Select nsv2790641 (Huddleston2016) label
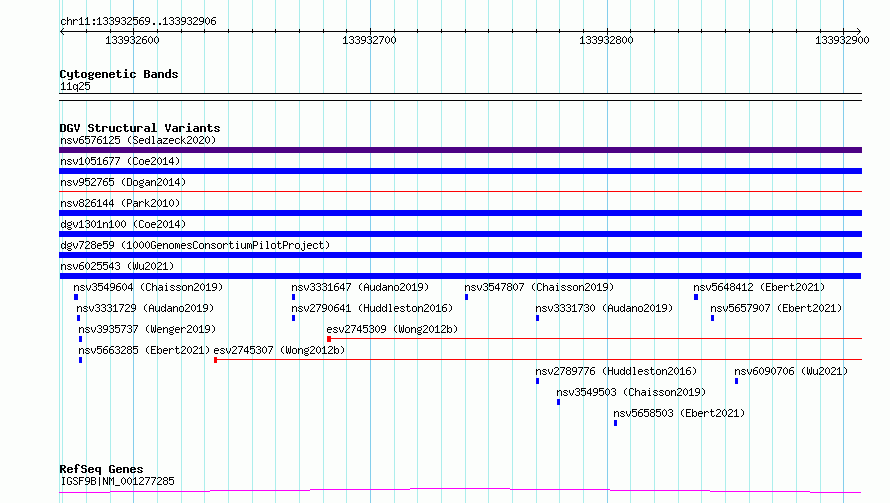The height and width of the screenshot is (503, 890). coord(372,308)
